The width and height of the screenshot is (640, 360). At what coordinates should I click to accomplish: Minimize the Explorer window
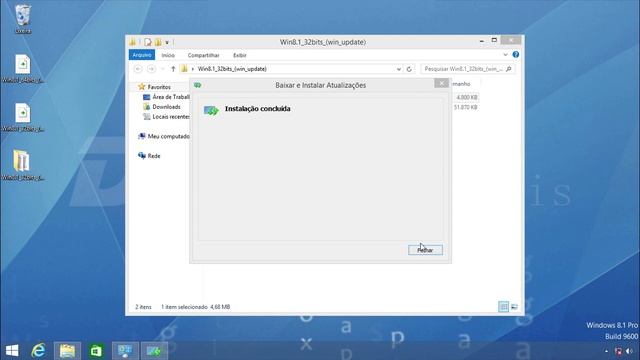(482, 40)
